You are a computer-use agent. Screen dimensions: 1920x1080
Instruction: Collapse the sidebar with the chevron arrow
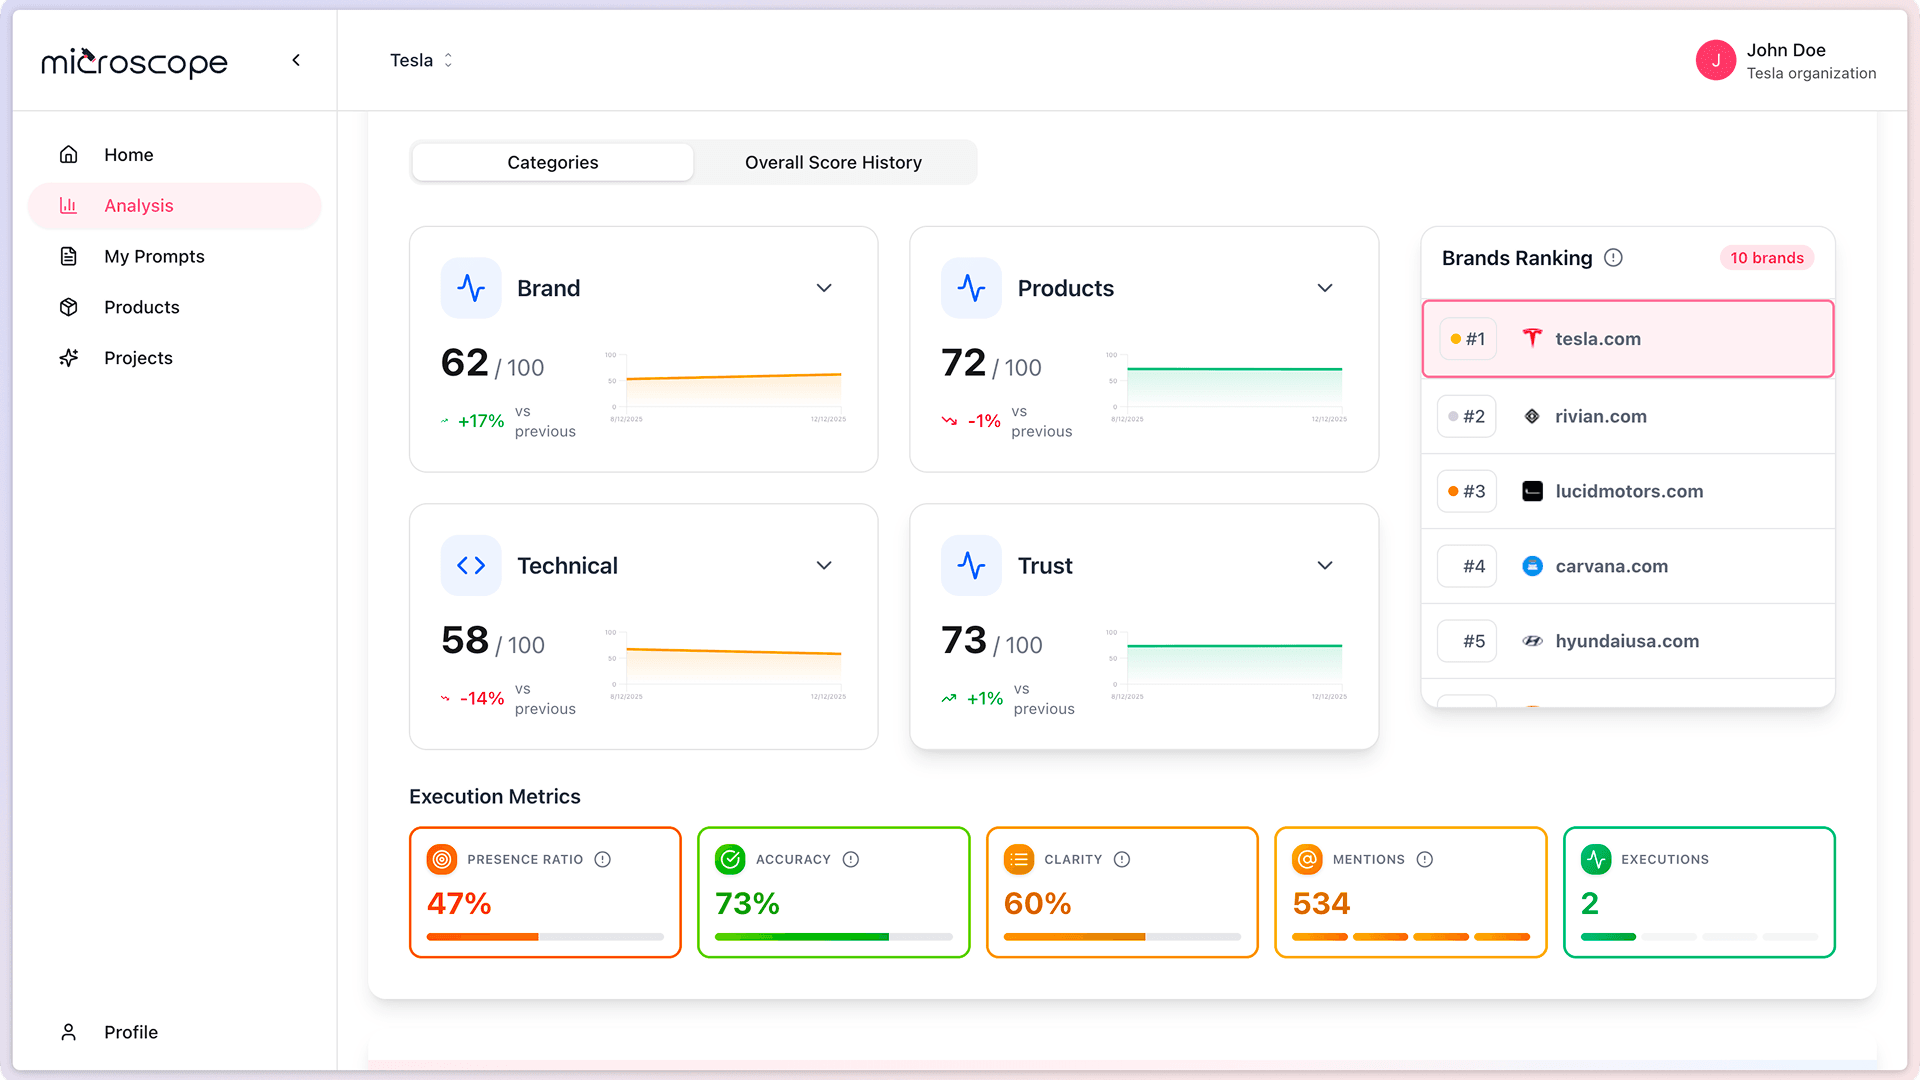pos(296,60)
